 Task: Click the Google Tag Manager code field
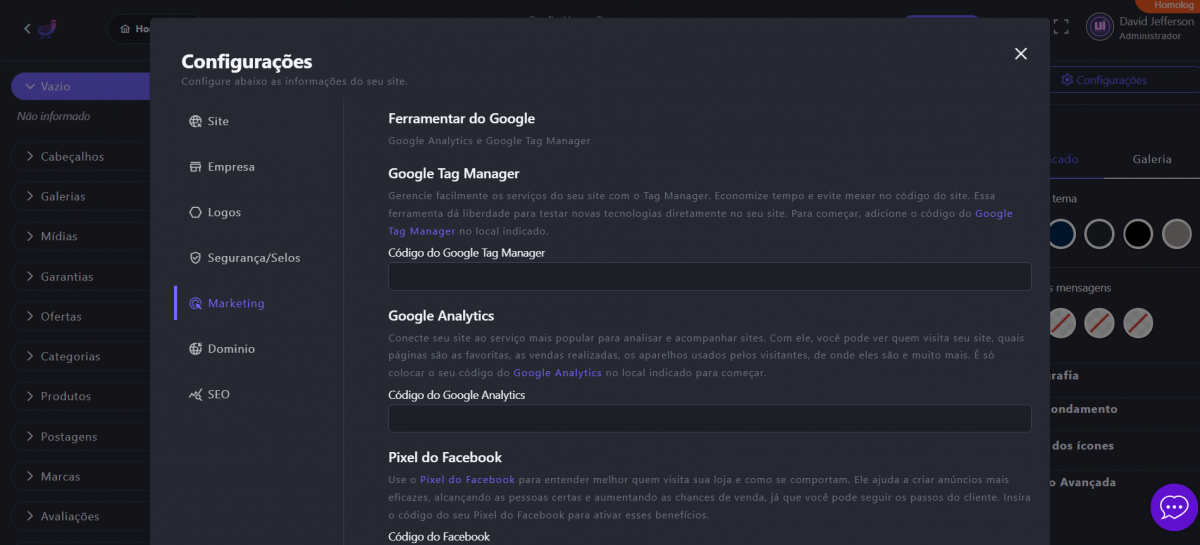pyautogui.click(x=709, y=277)
